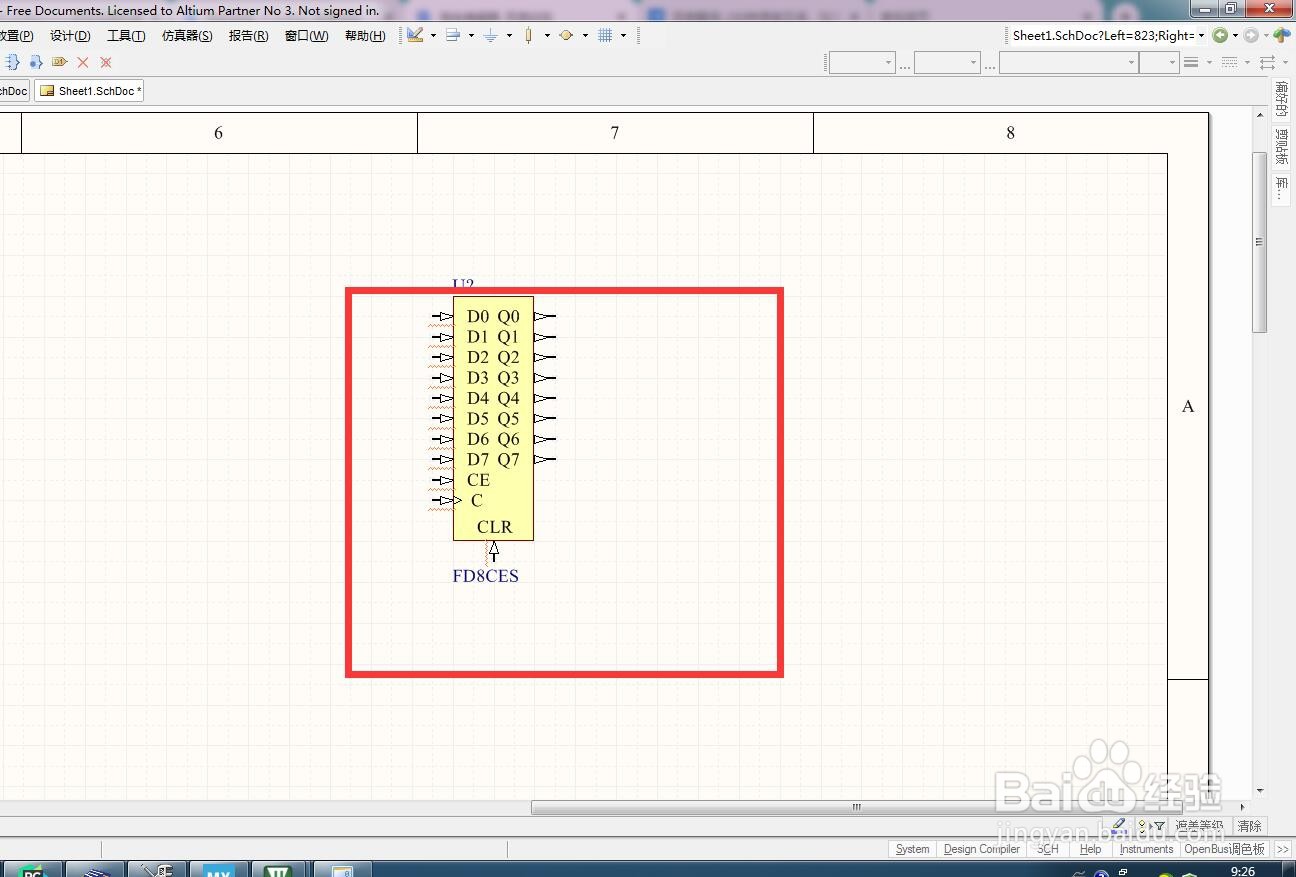The height and width of the screenshot is (877, 1296).
Task: Click the digital devices component icon
Action: (529, 35)
